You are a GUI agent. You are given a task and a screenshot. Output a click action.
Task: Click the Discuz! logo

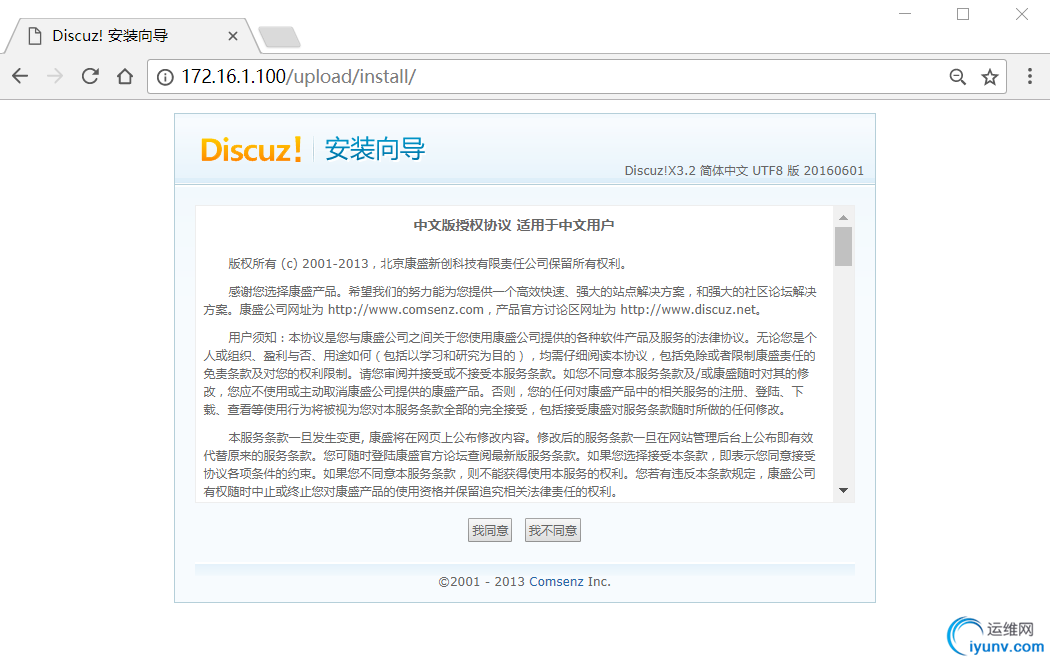point(251,149)
